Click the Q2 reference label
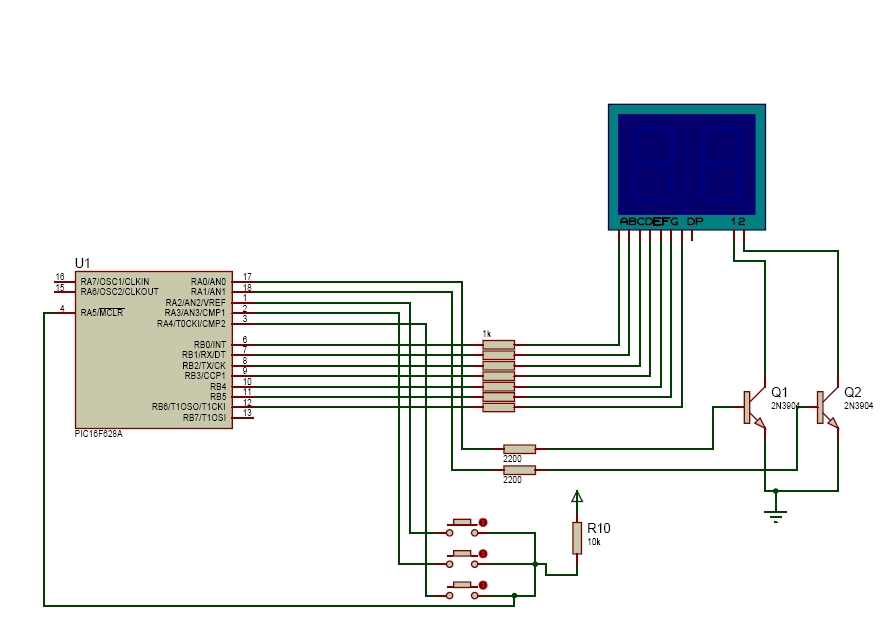 pos(853,392)
